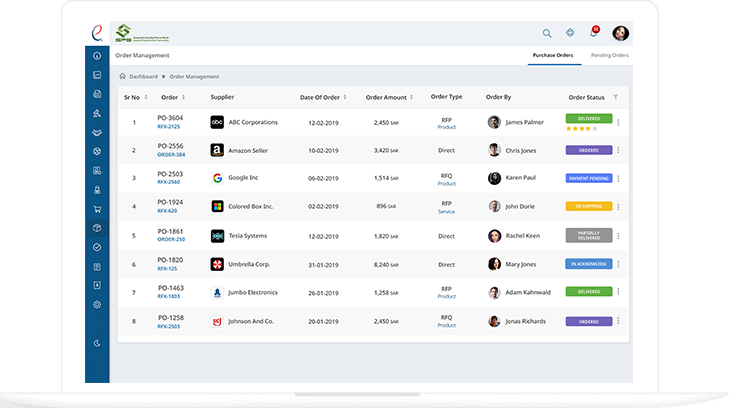Viewport: 729px width, 408px height.
Task: Open the user profile avatar menu
Action: (x=620, y=33)
